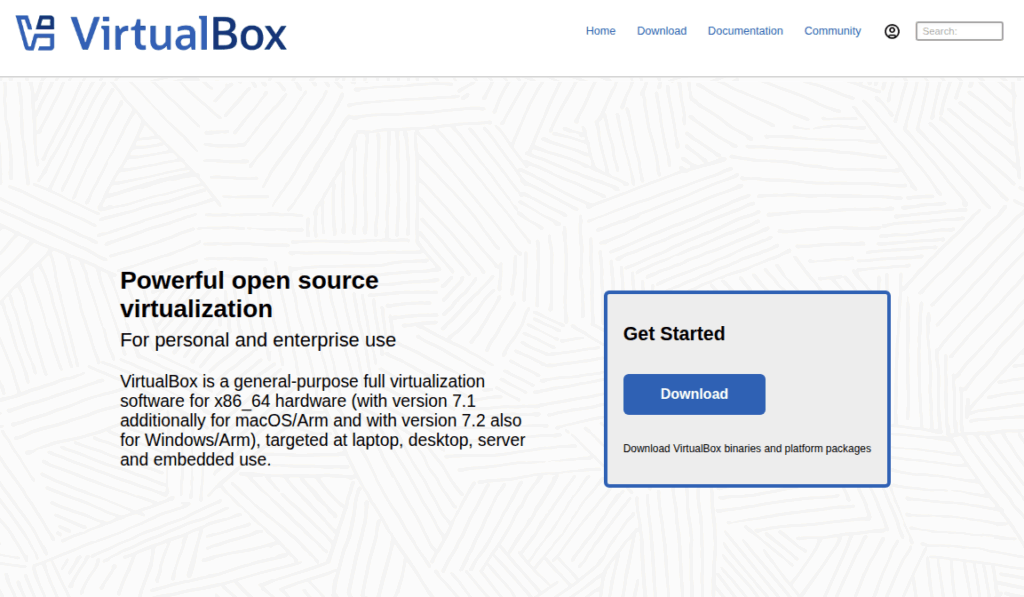Click the 'Powerful open source virtualization' heading
Viewport: 1024px width, 597px height.
(x=249, y=295)
